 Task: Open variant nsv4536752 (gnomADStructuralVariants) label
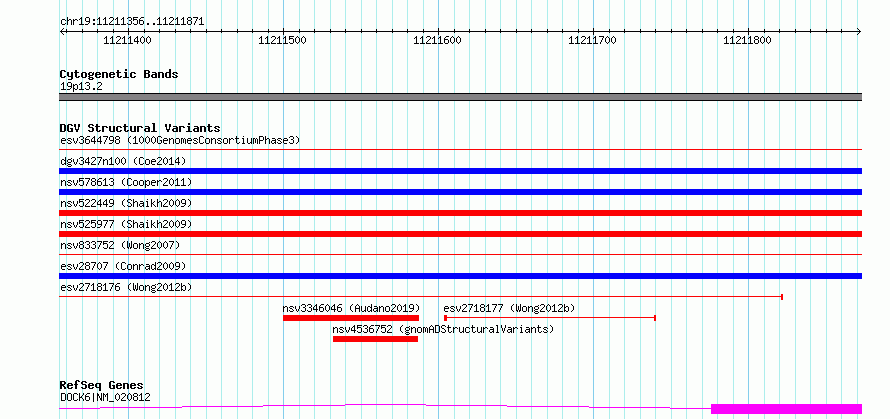443,329
